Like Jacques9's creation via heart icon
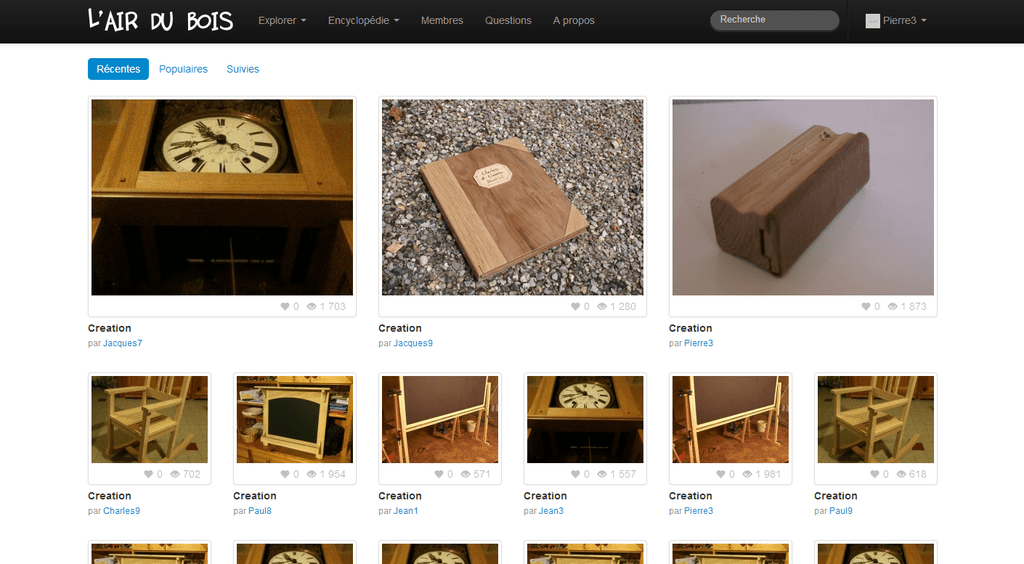 click(x=575, y=306)
